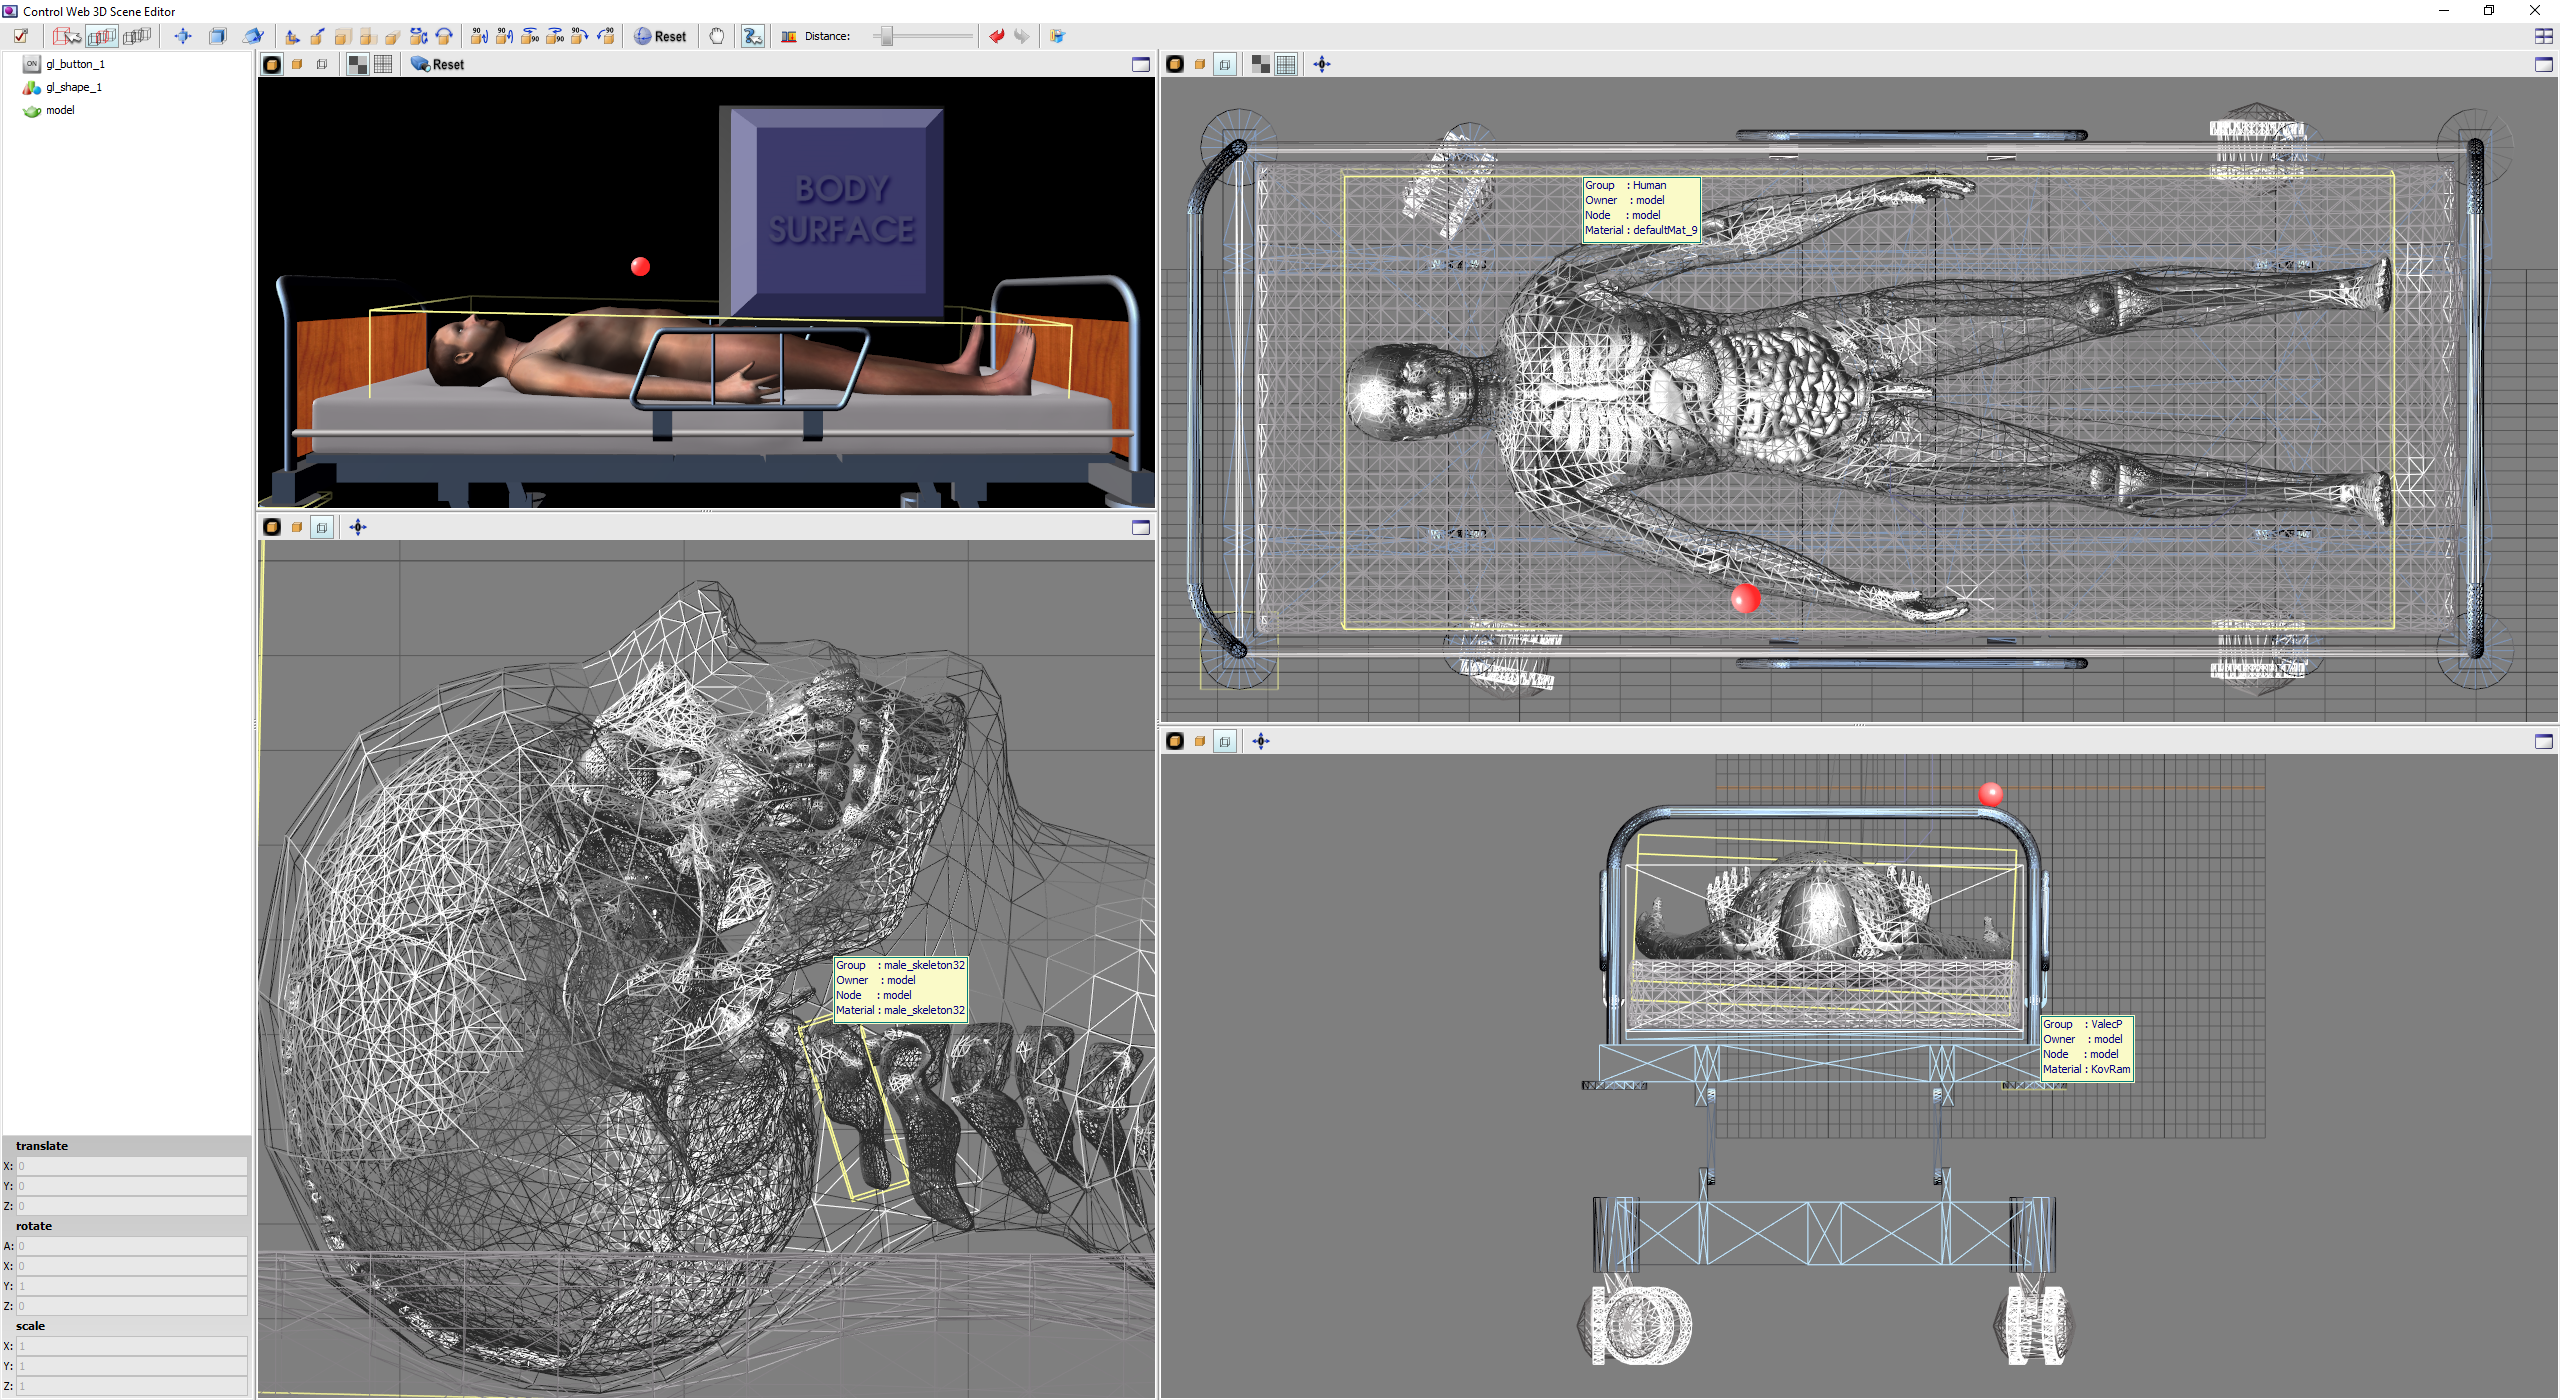Toggle grid display in top-view viewport
Screen dimensions: 2560x1400
coord(1286,64)
